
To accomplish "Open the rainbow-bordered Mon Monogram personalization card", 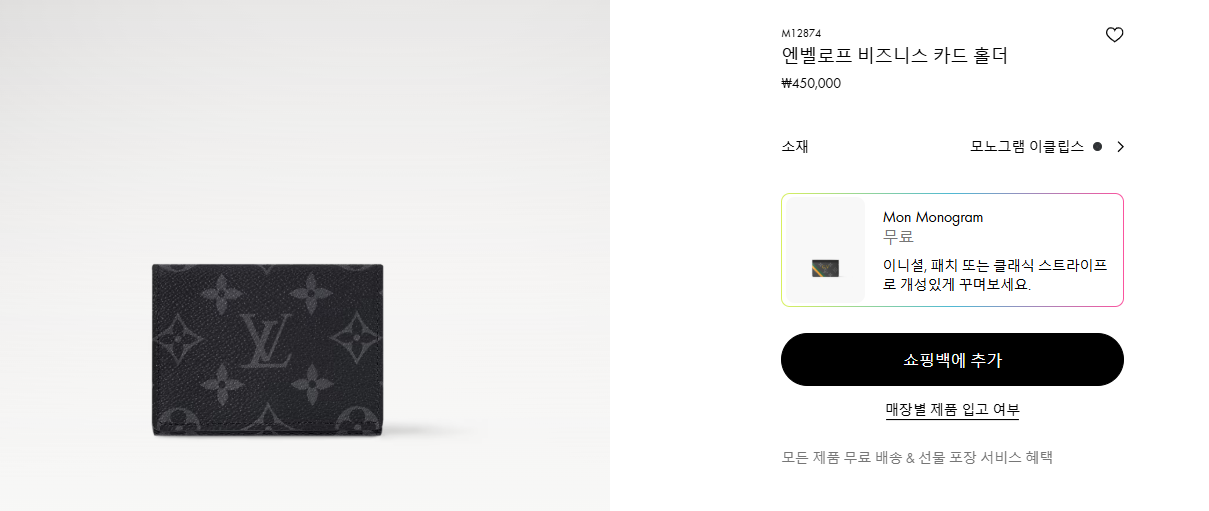I will coord(952,250).
